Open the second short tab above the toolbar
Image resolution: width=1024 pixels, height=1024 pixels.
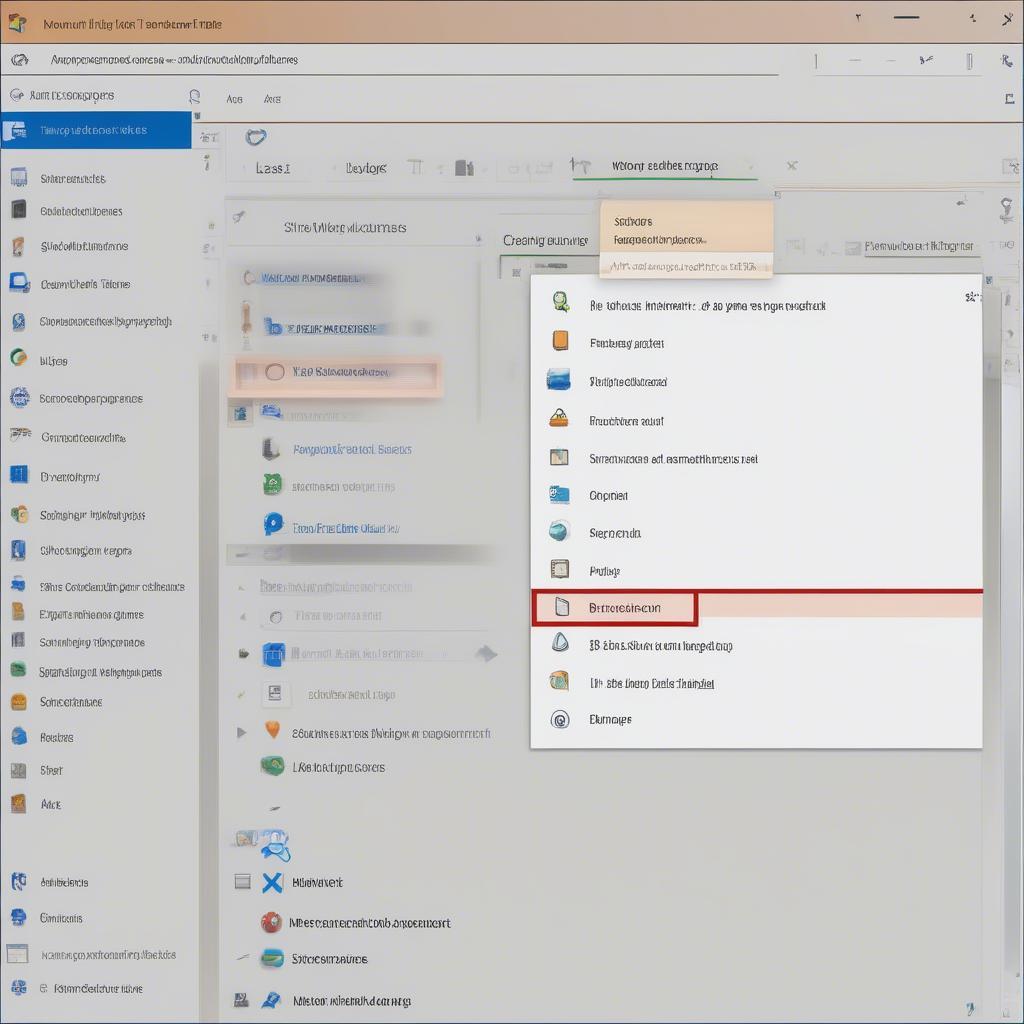272,99
